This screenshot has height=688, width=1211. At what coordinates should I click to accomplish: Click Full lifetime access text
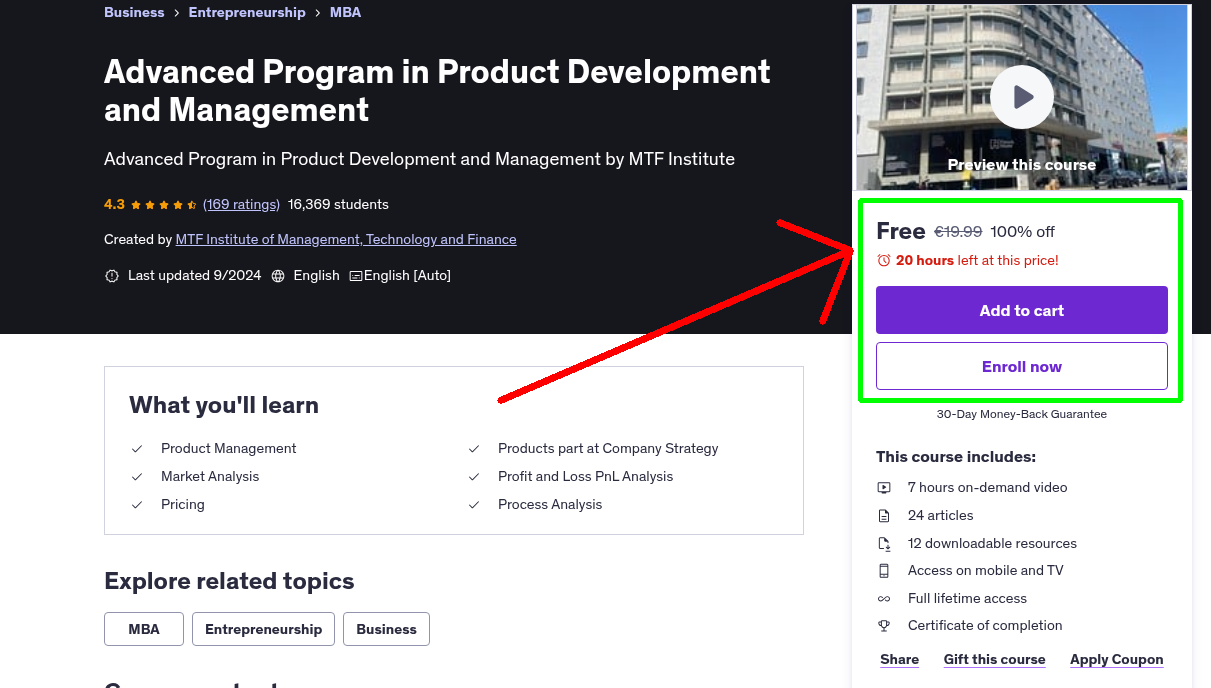967,599
